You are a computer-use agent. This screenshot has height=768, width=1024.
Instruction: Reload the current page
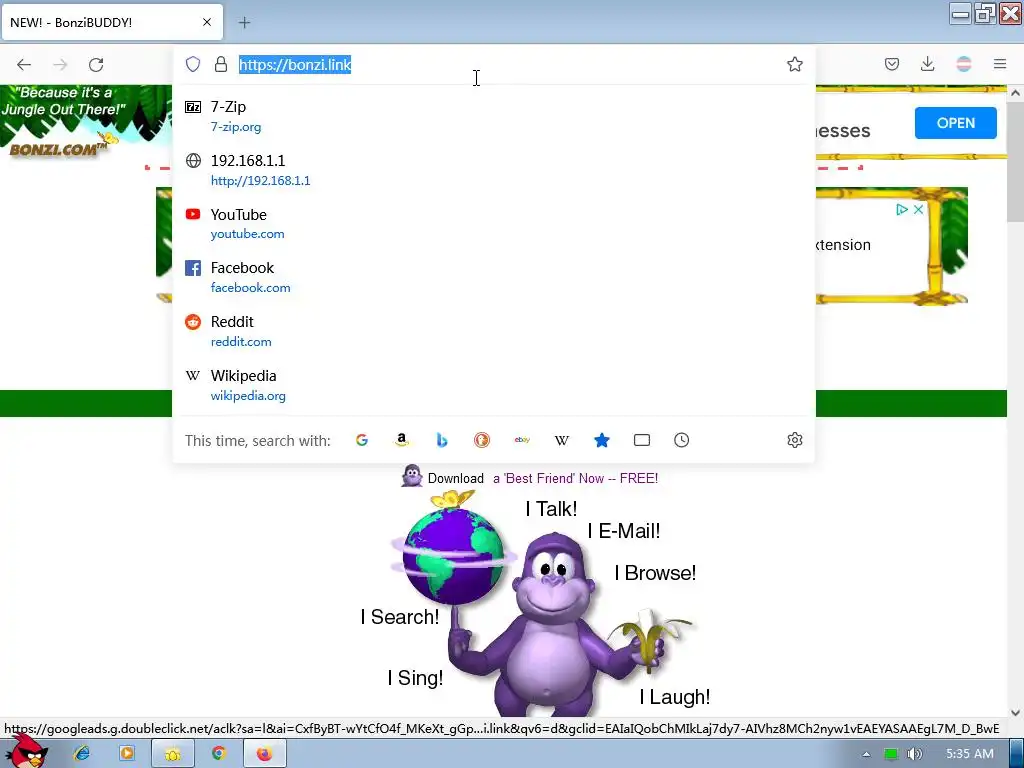(x=96, y=65)
